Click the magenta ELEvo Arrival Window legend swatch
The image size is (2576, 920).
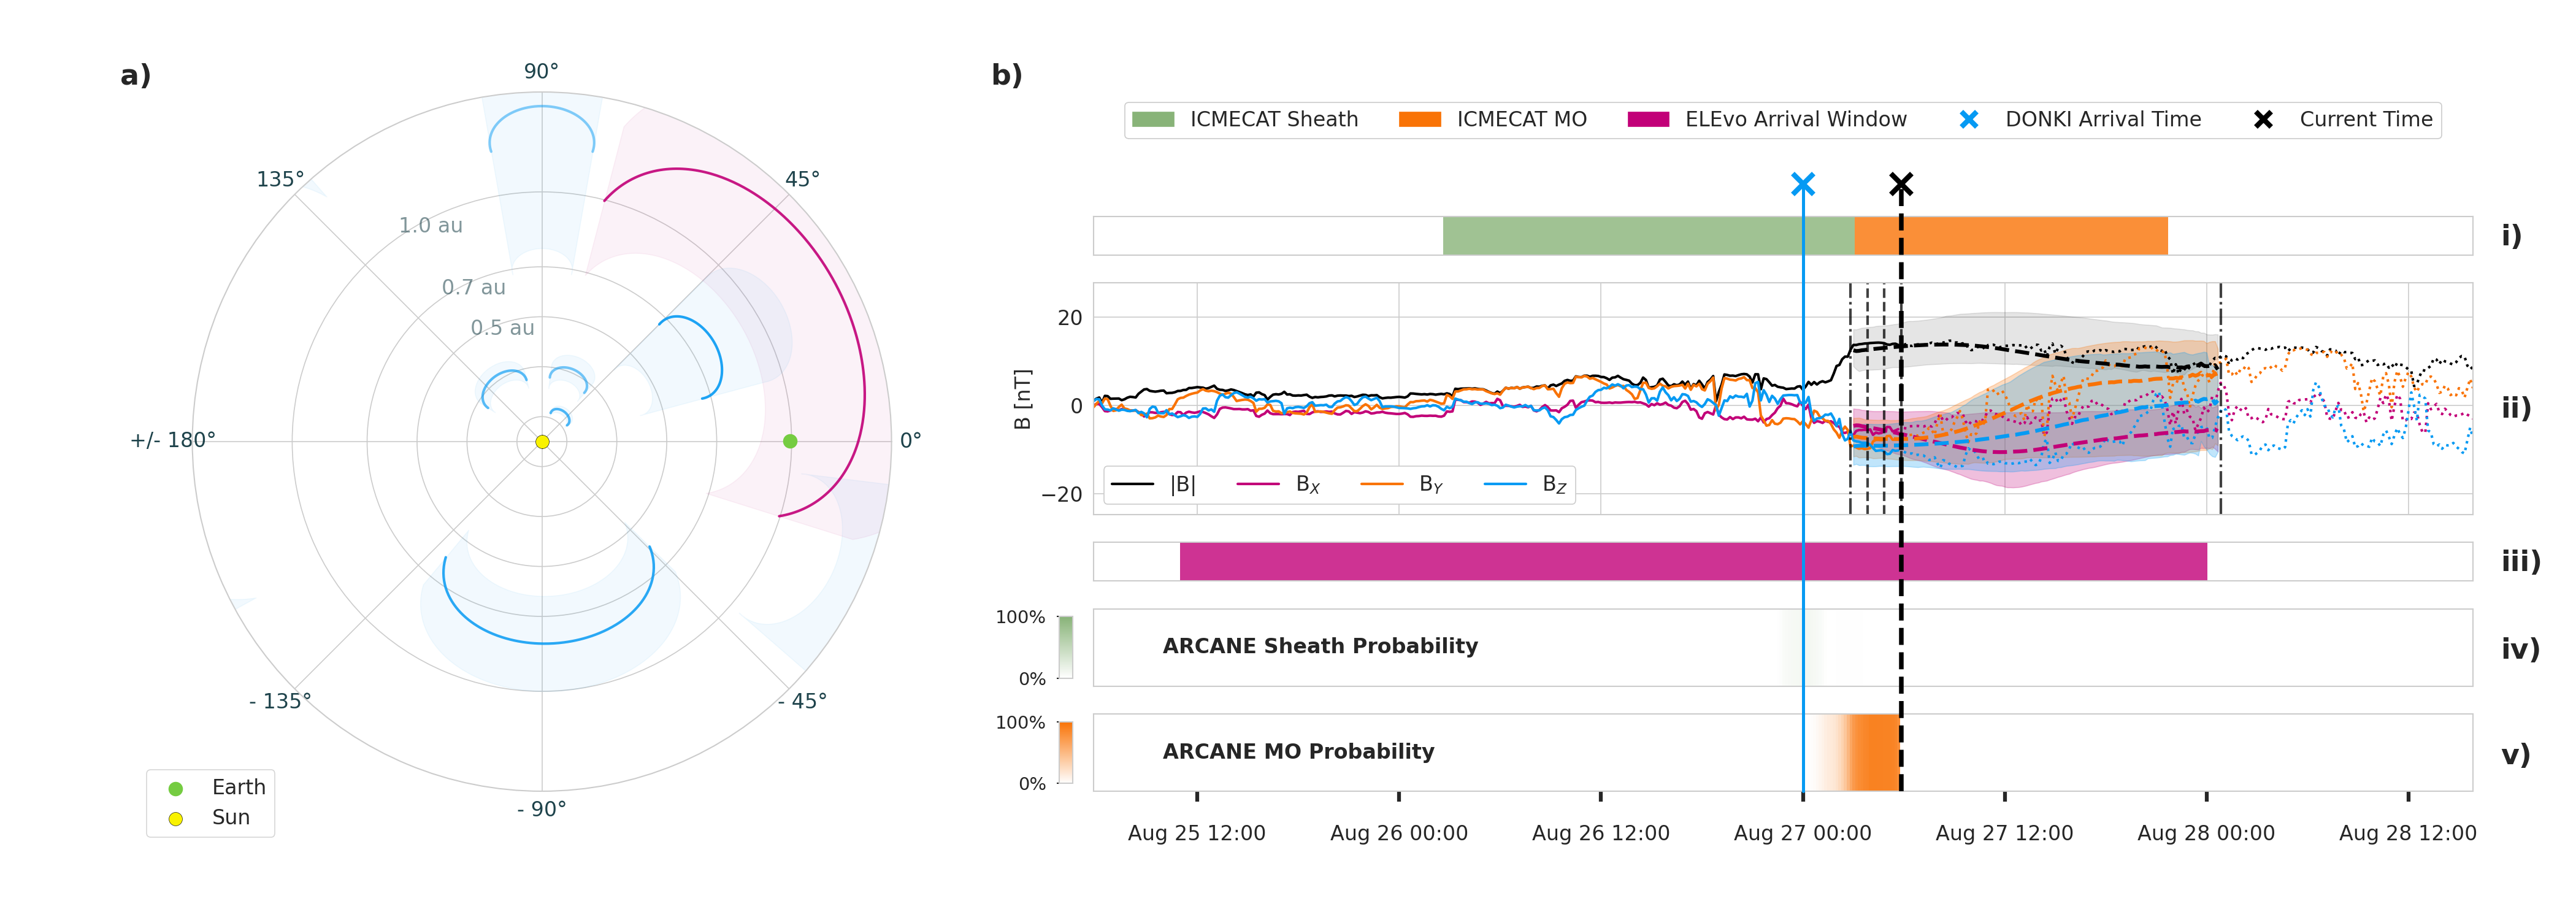coord(1648,119)
